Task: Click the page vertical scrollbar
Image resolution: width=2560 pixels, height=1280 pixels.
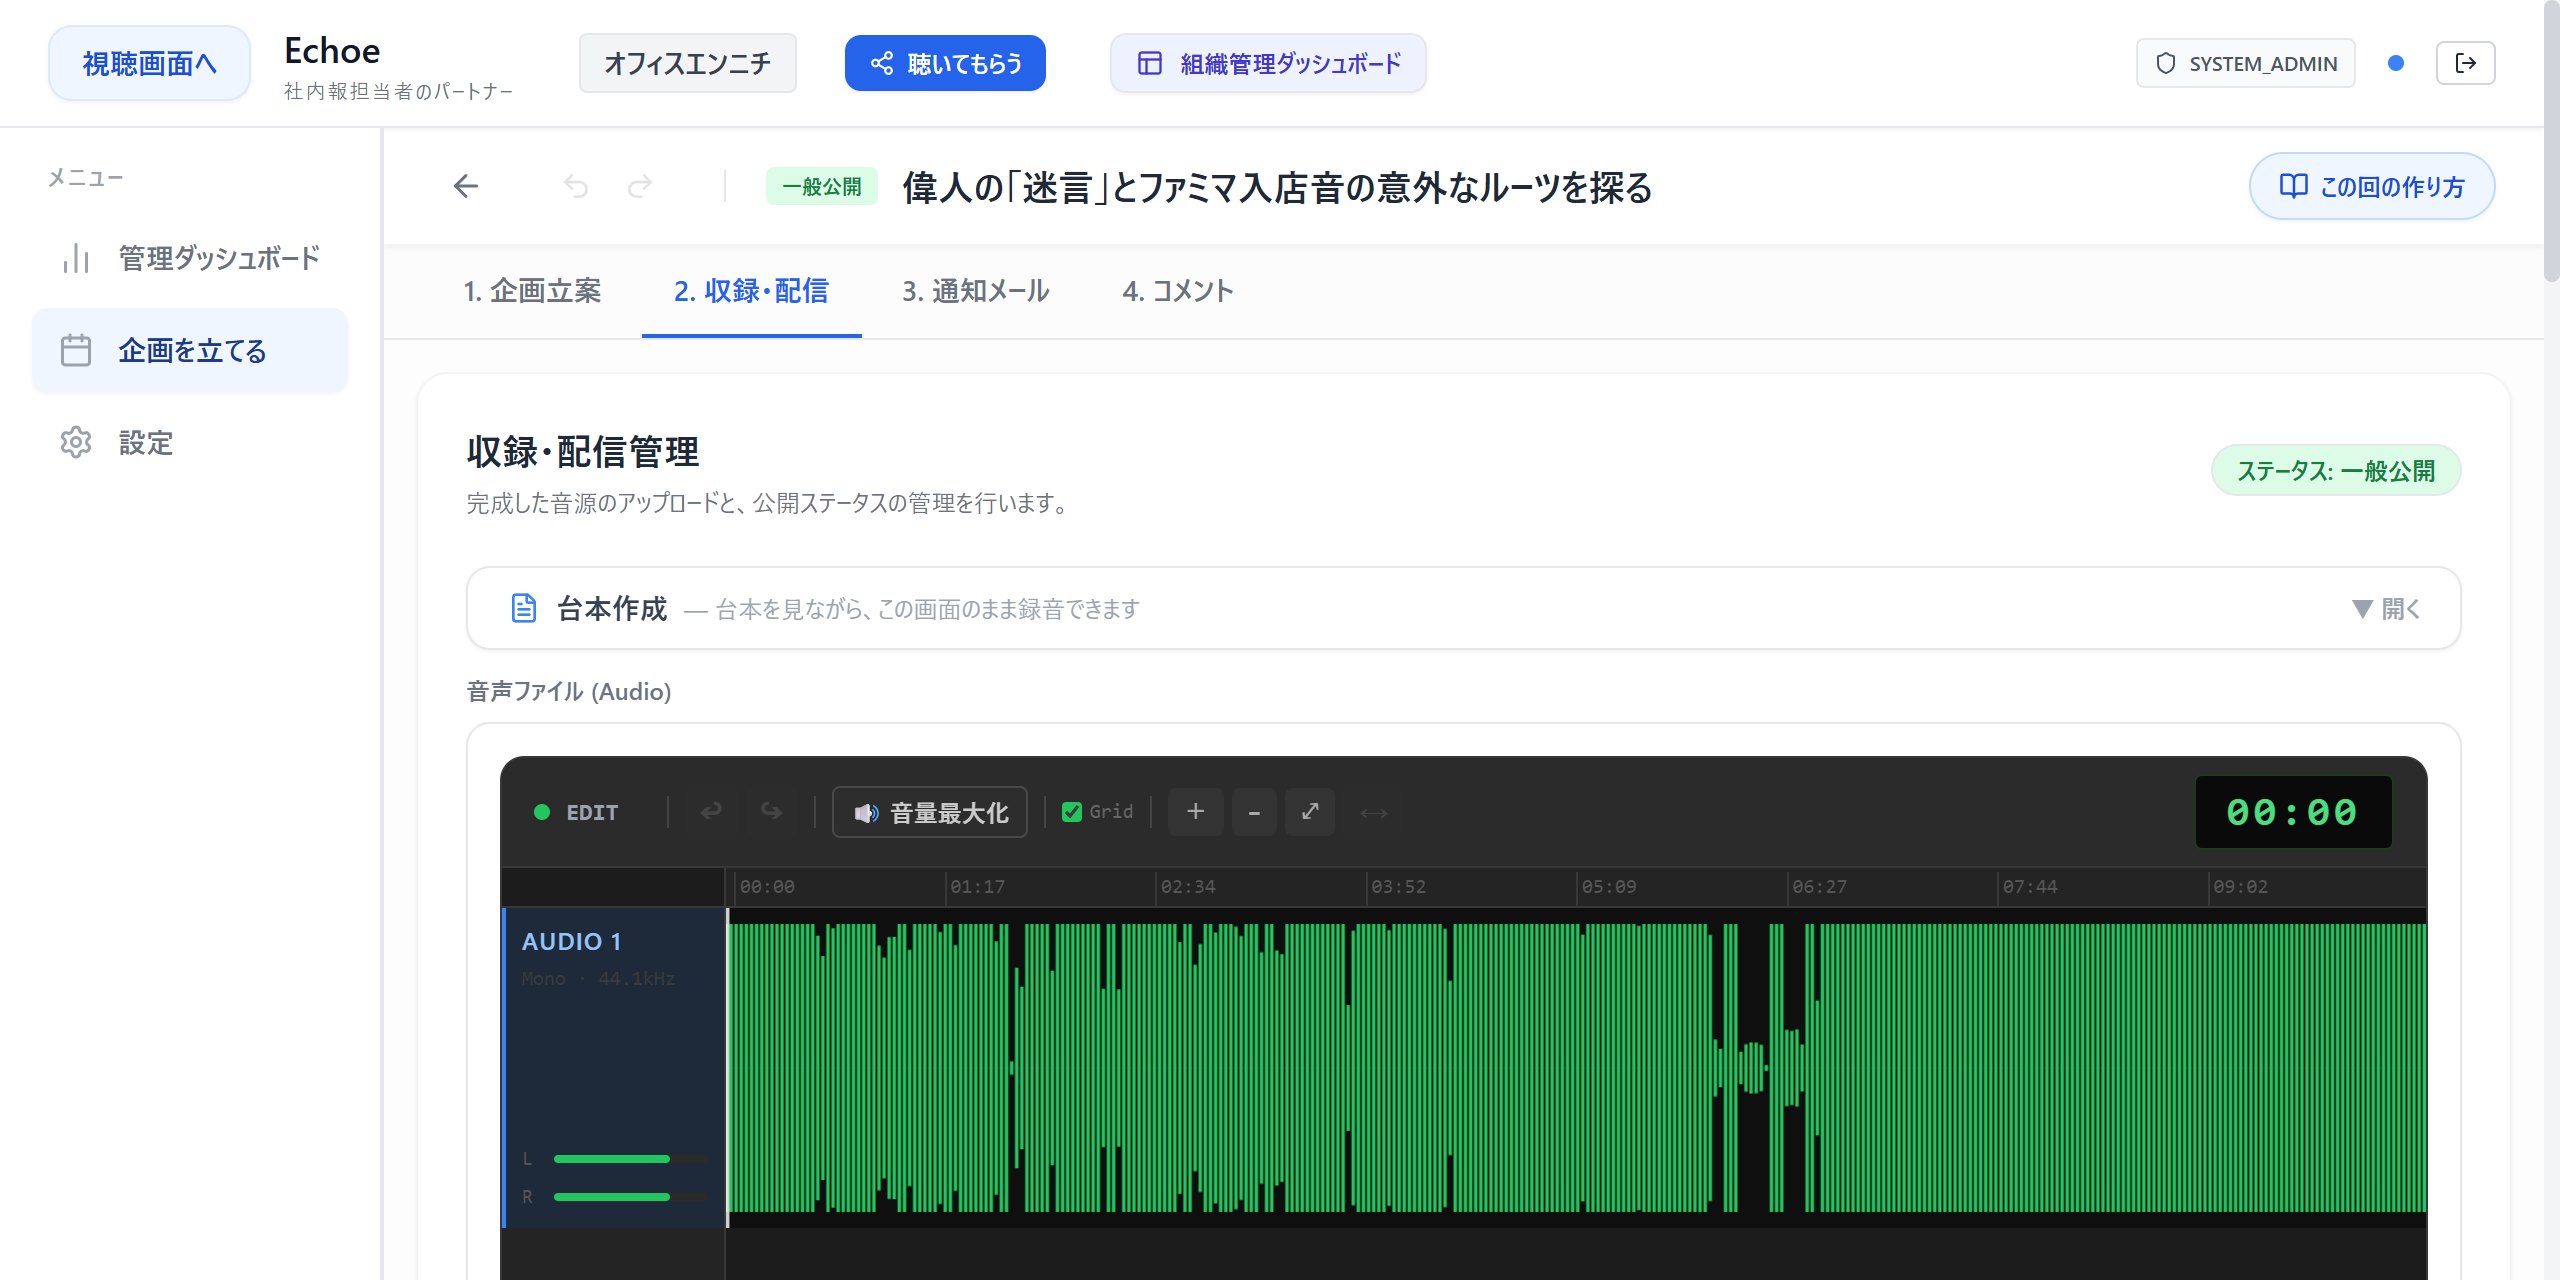Action: [2551, 140]
